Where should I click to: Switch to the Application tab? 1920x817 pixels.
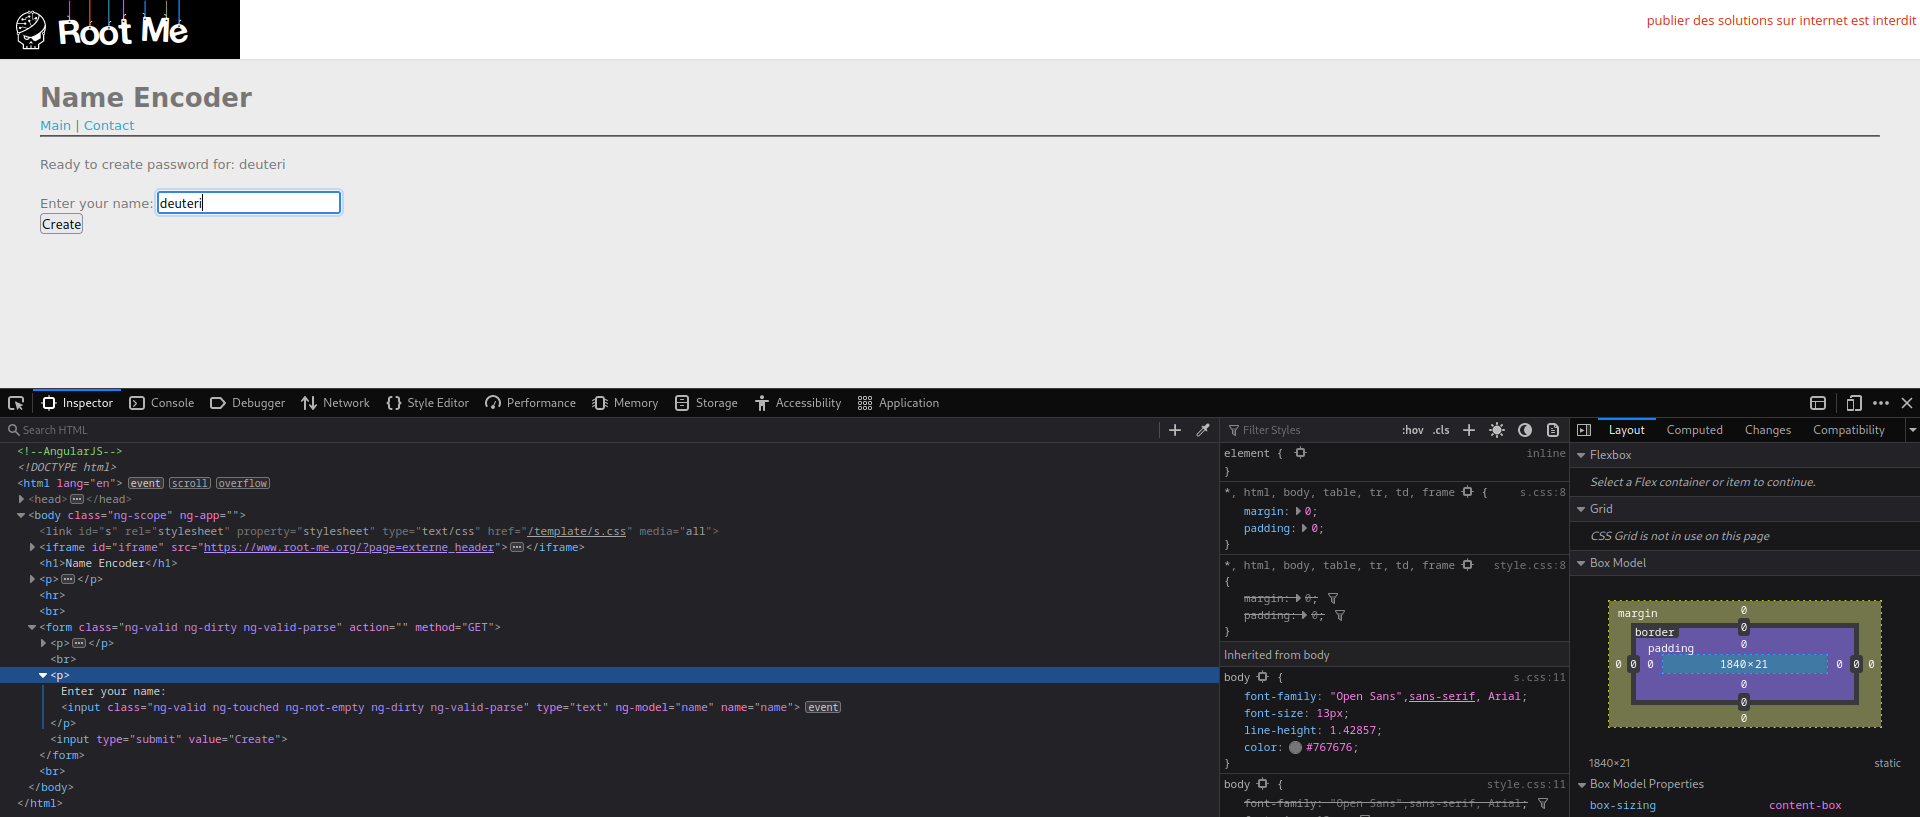[x=898, y=403]
